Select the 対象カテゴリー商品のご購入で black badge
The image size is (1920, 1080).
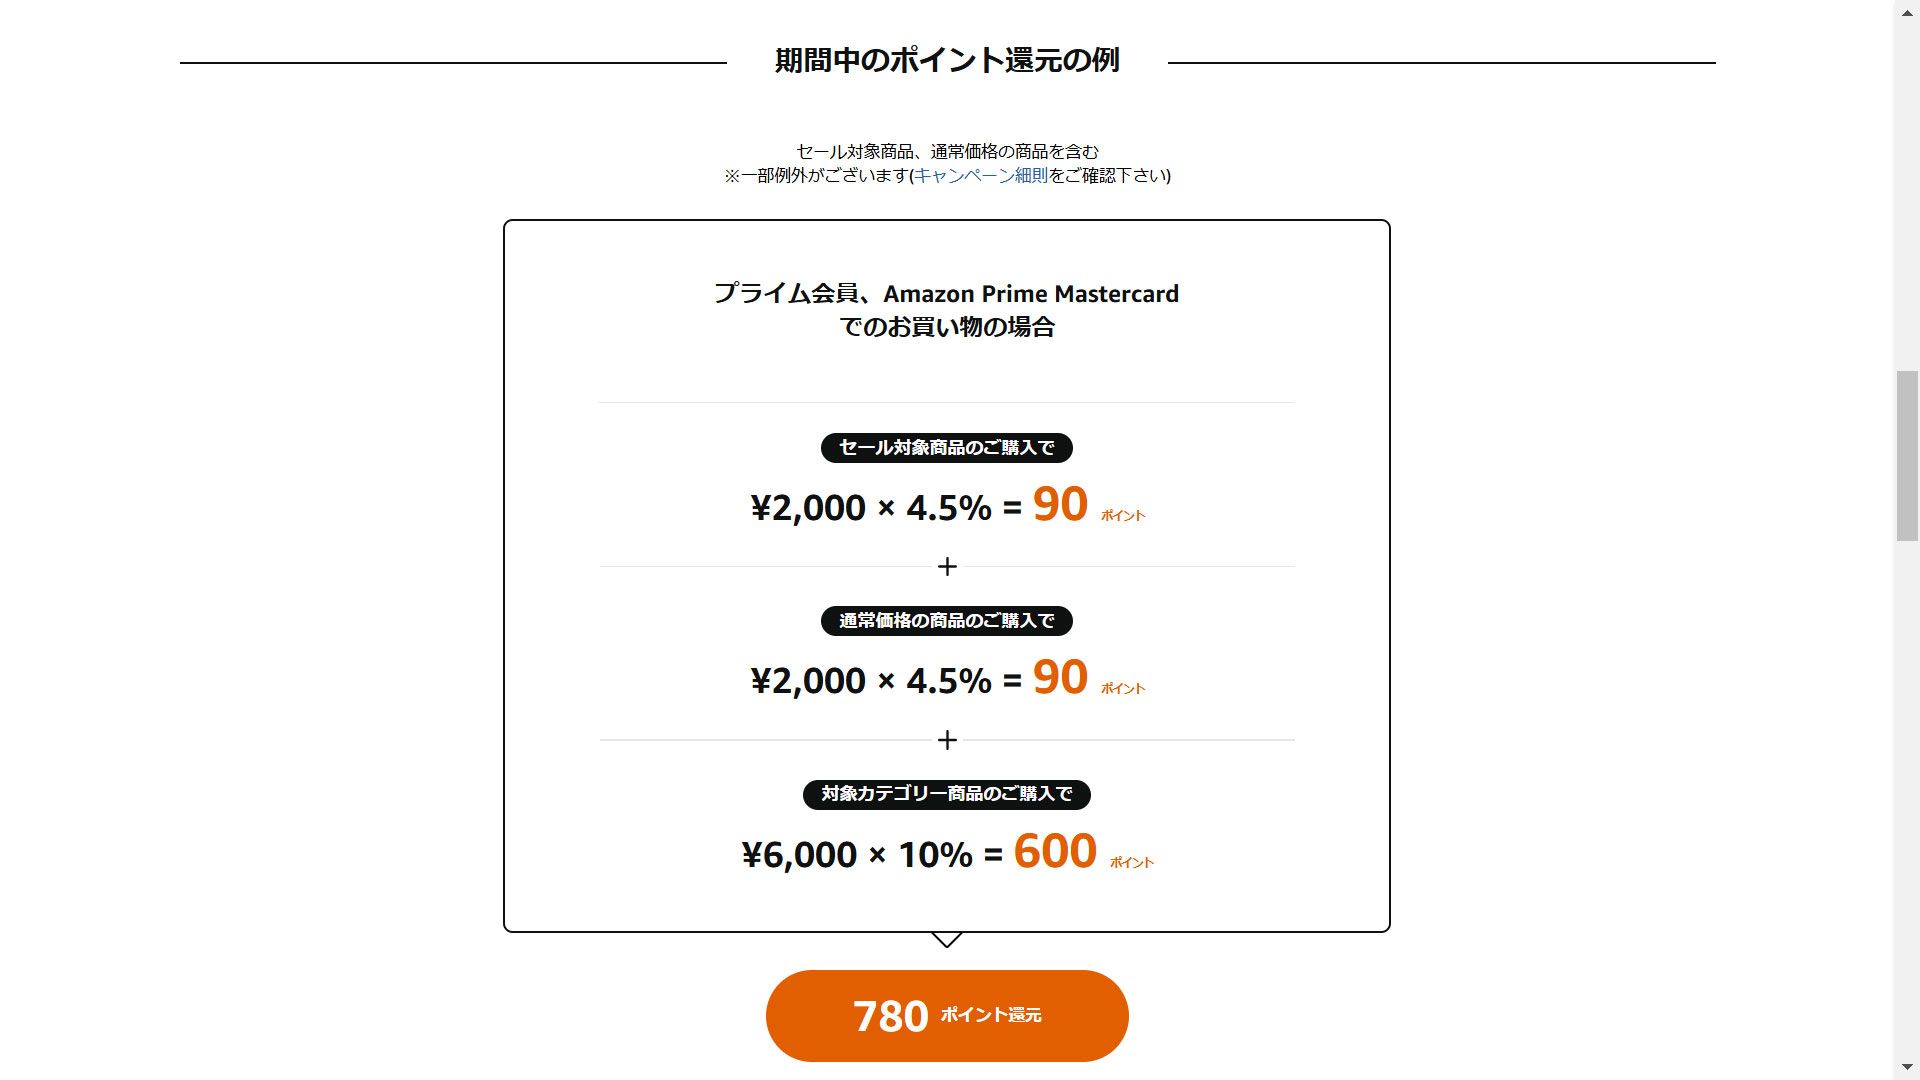[946, 795]
